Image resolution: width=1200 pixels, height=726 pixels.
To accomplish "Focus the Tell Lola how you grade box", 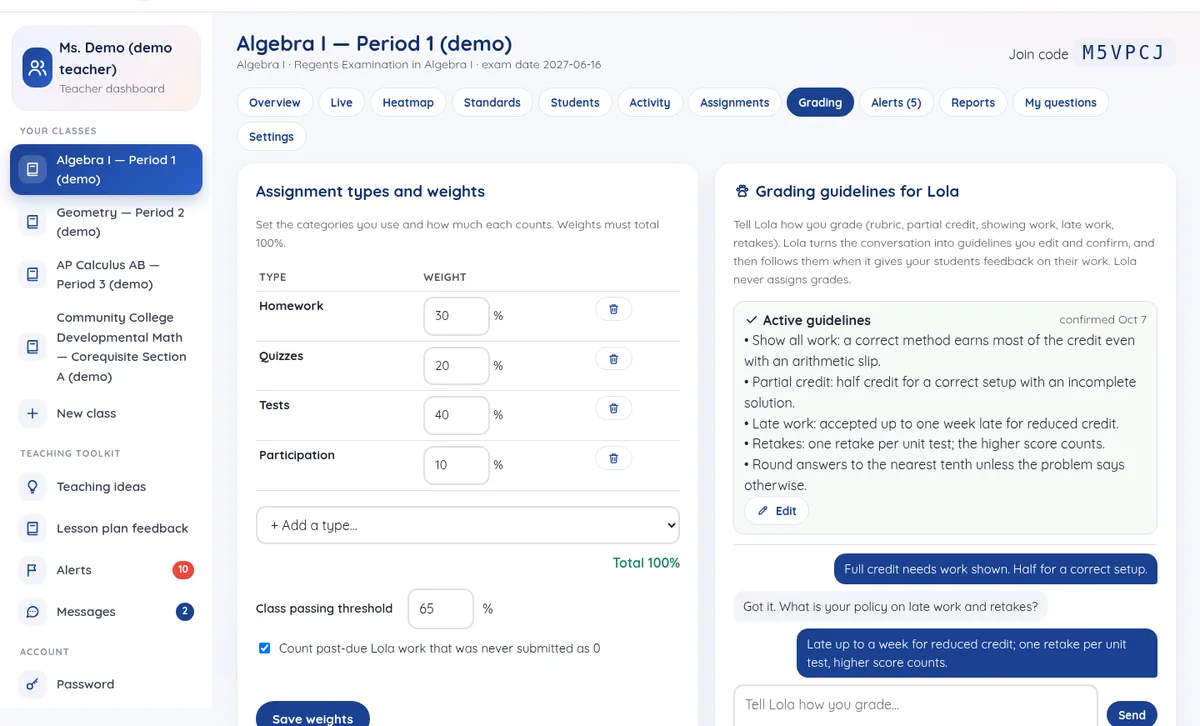I will (915, 705).
